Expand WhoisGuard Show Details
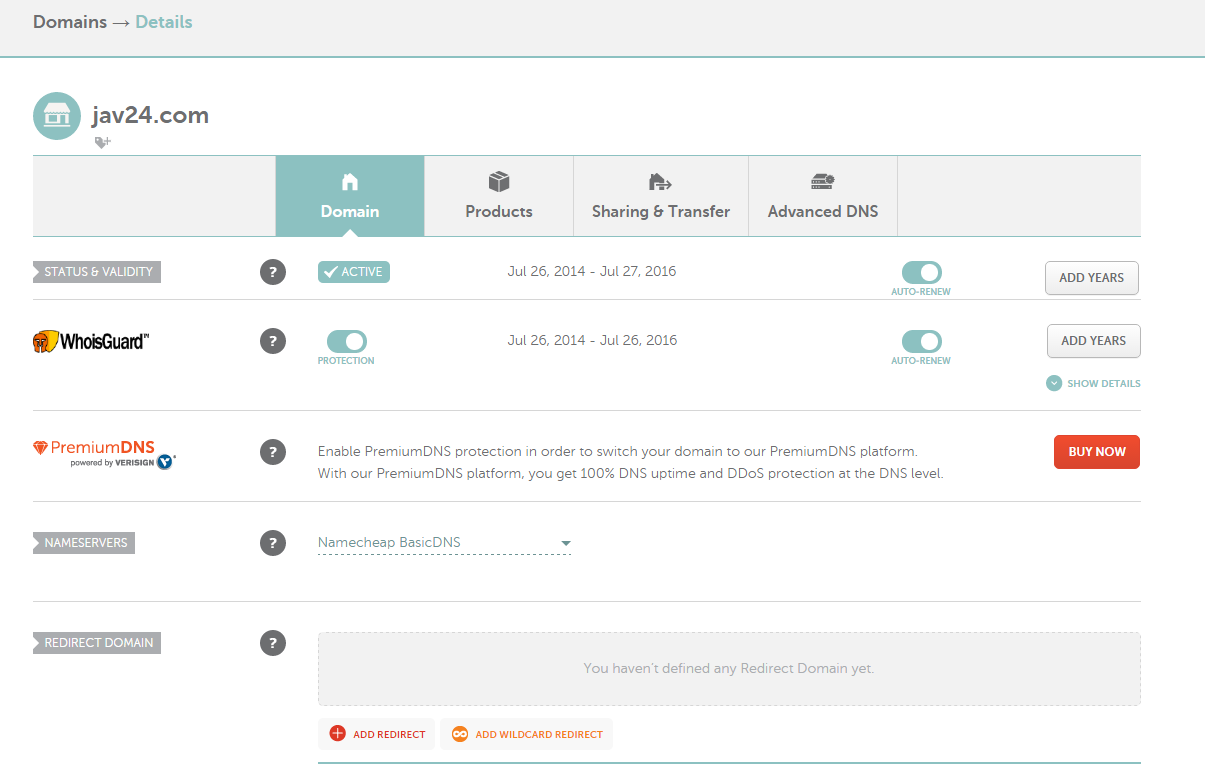This screenshot has height=768, width=1205. [1093, 383]
